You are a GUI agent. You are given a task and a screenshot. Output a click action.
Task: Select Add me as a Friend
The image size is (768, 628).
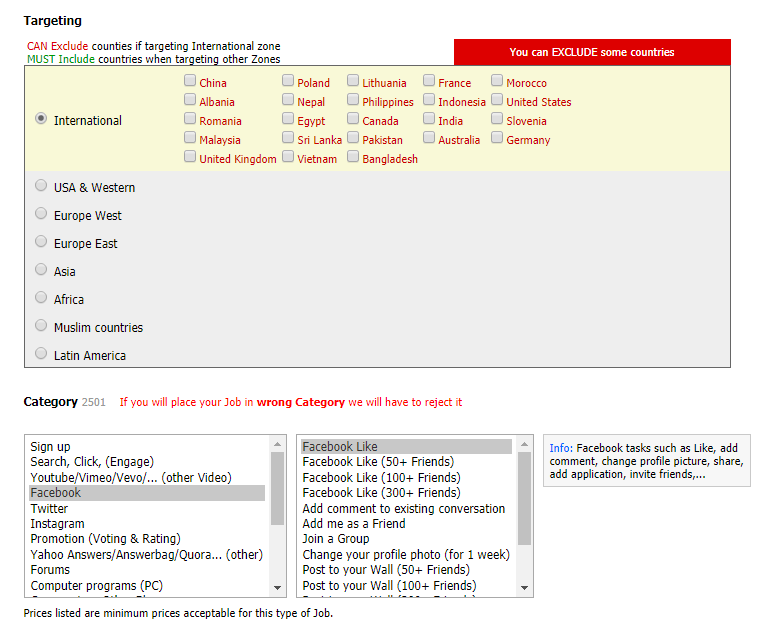pos(407,524)
